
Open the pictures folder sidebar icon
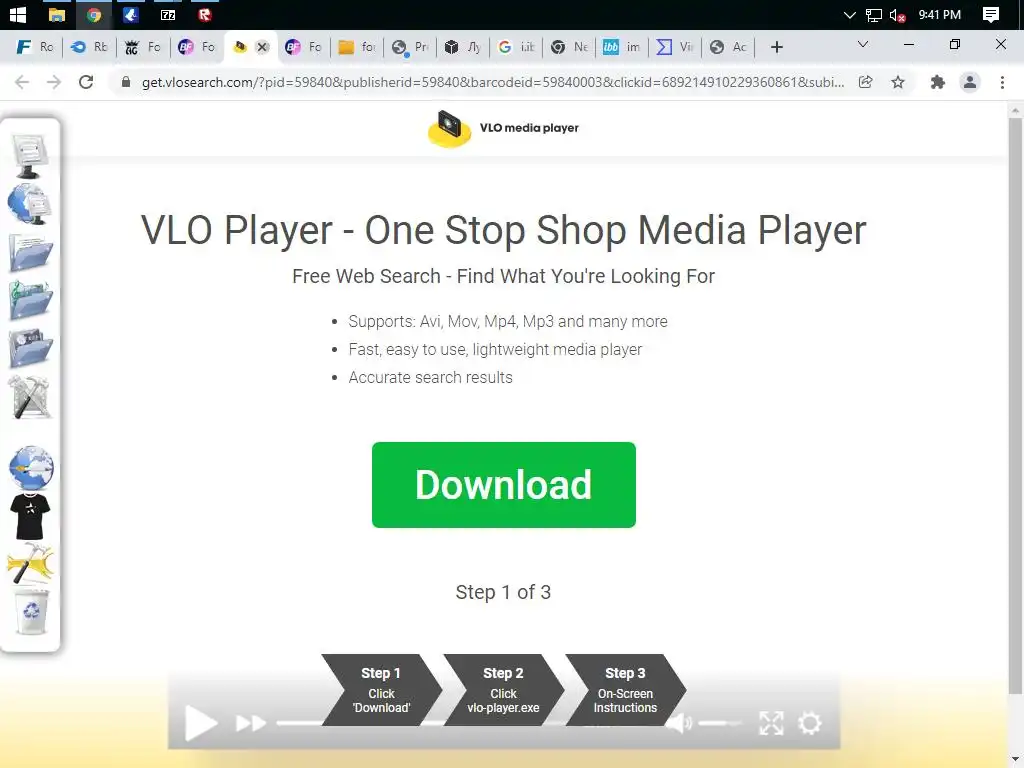30,347
